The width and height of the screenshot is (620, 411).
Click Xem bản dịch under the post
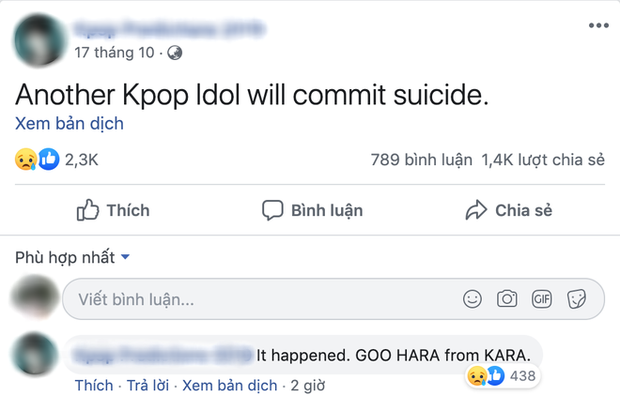click(69, 125)
